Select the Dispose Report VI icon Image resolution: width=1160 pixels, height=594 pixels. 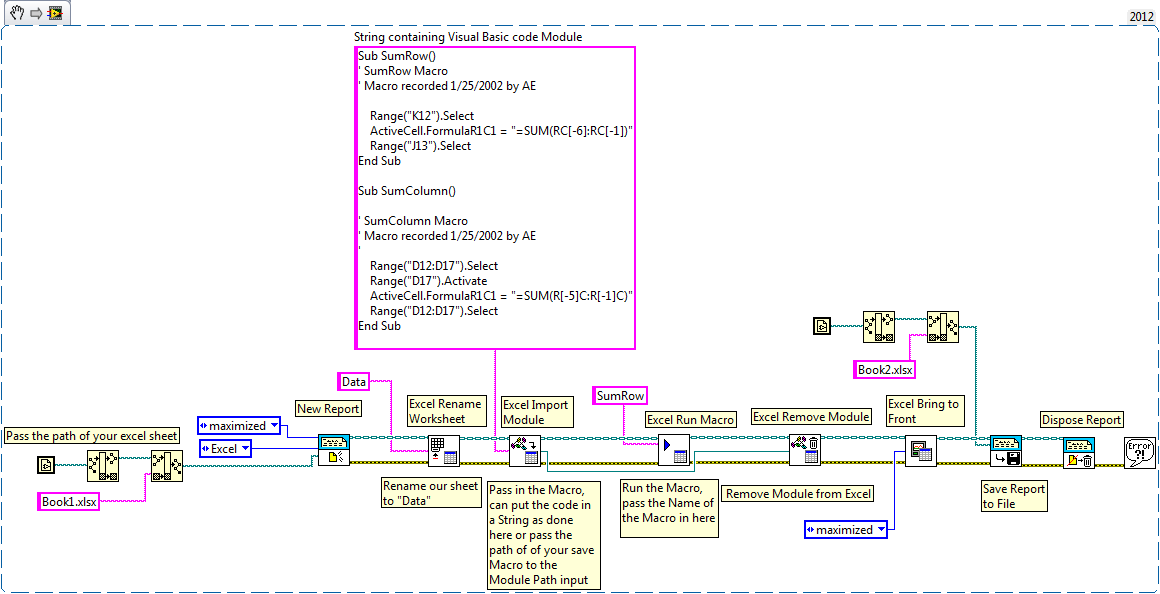tap(1080, 455)
